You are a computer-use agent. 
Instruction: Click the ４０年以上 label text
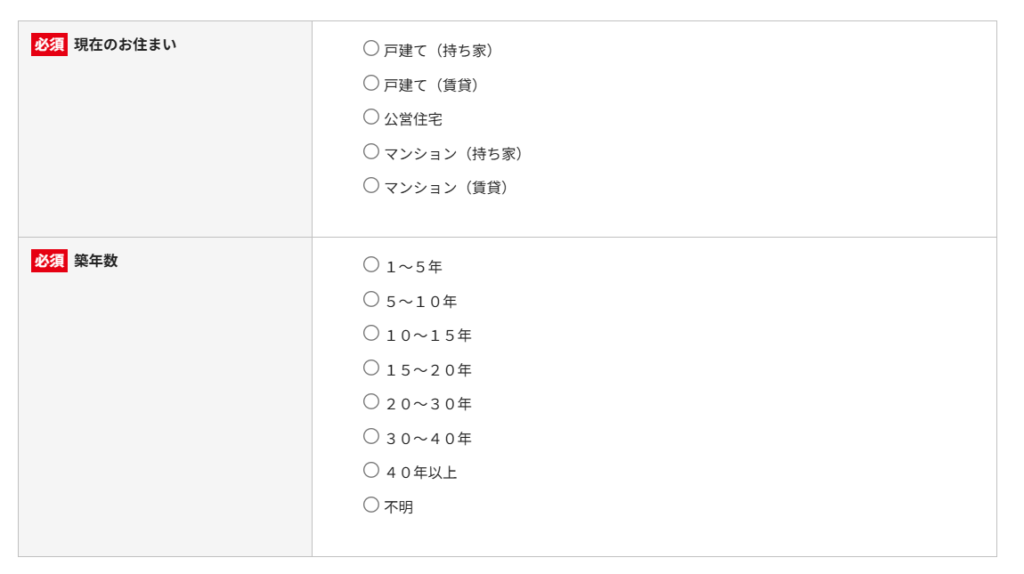coord(421,472)
